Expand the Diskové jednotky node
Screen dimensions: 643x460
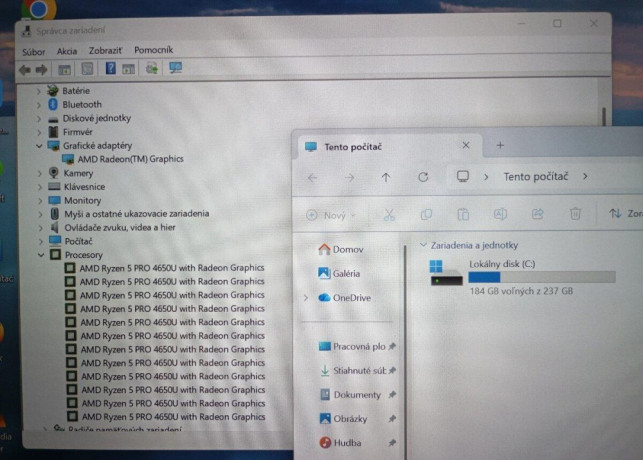tap(39, 119)
